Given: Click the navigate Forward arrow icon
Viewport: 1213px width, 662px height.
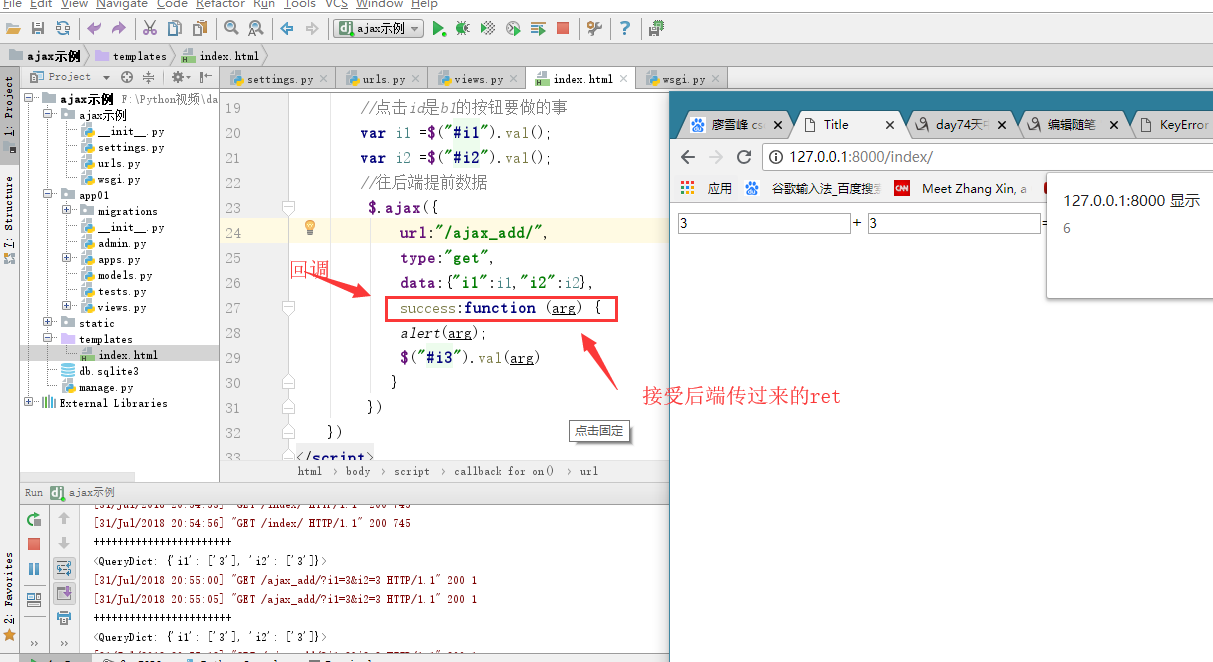Looking at the screenshot, I should [x=312, y=28].
